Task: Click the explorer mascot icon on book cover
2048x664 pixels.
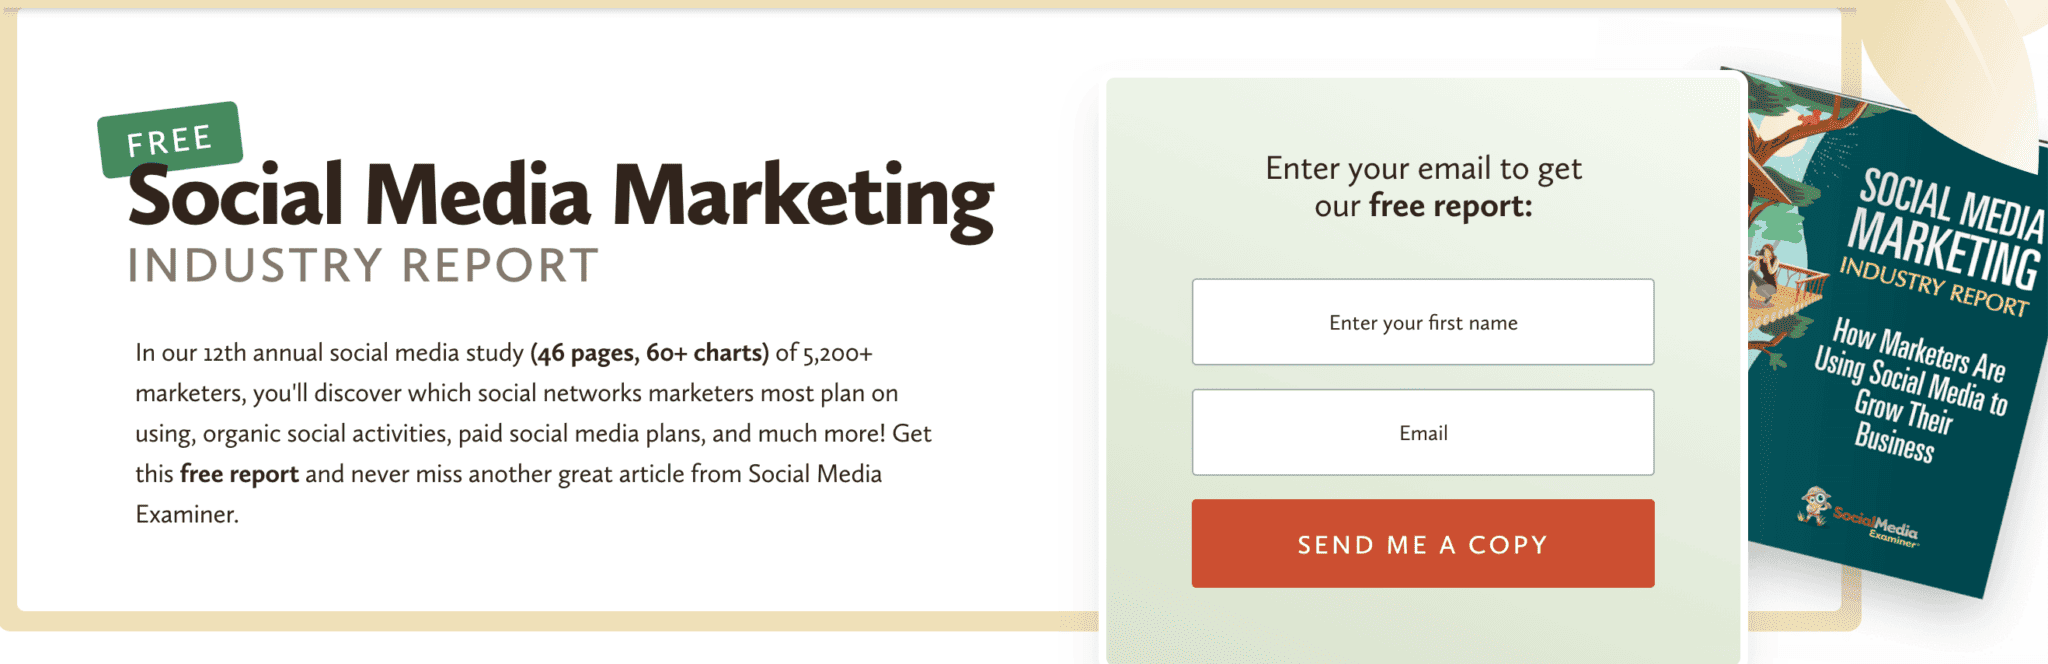Action: [1814, 505]
